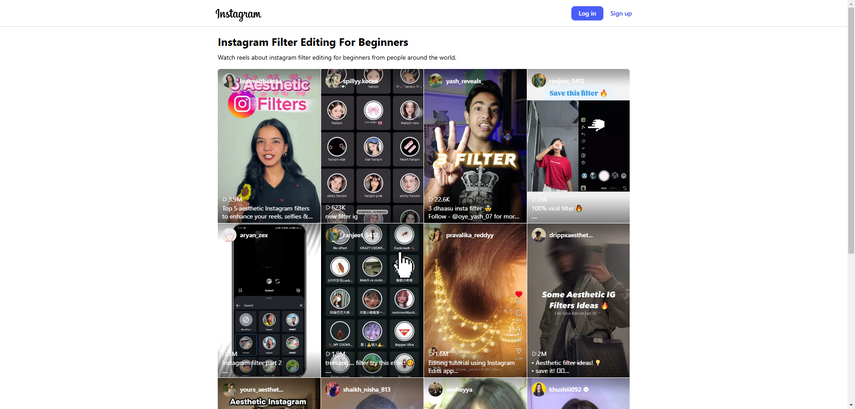Click yours_aesthet... profile avatar
This screenshot has width=855, height=409.
click(229, 389)
